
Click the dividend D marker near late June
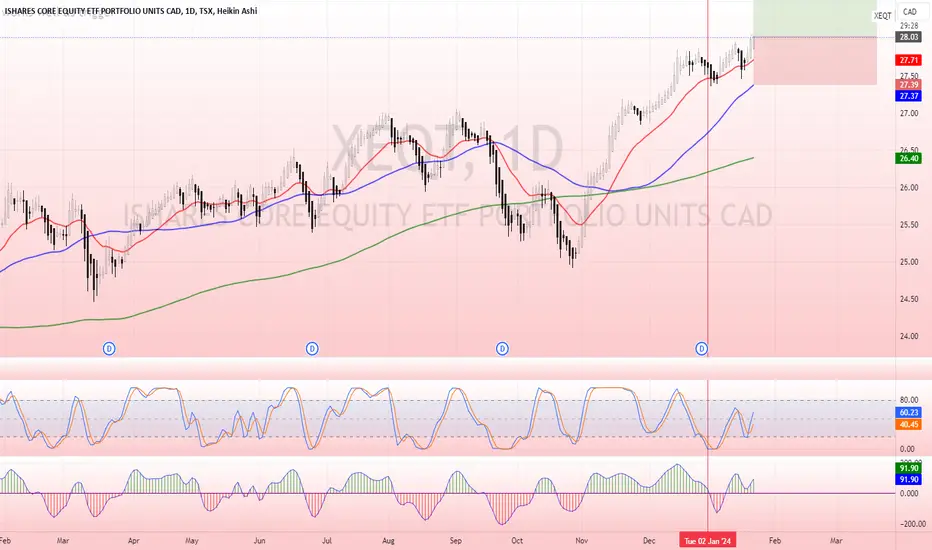(312, 348)
